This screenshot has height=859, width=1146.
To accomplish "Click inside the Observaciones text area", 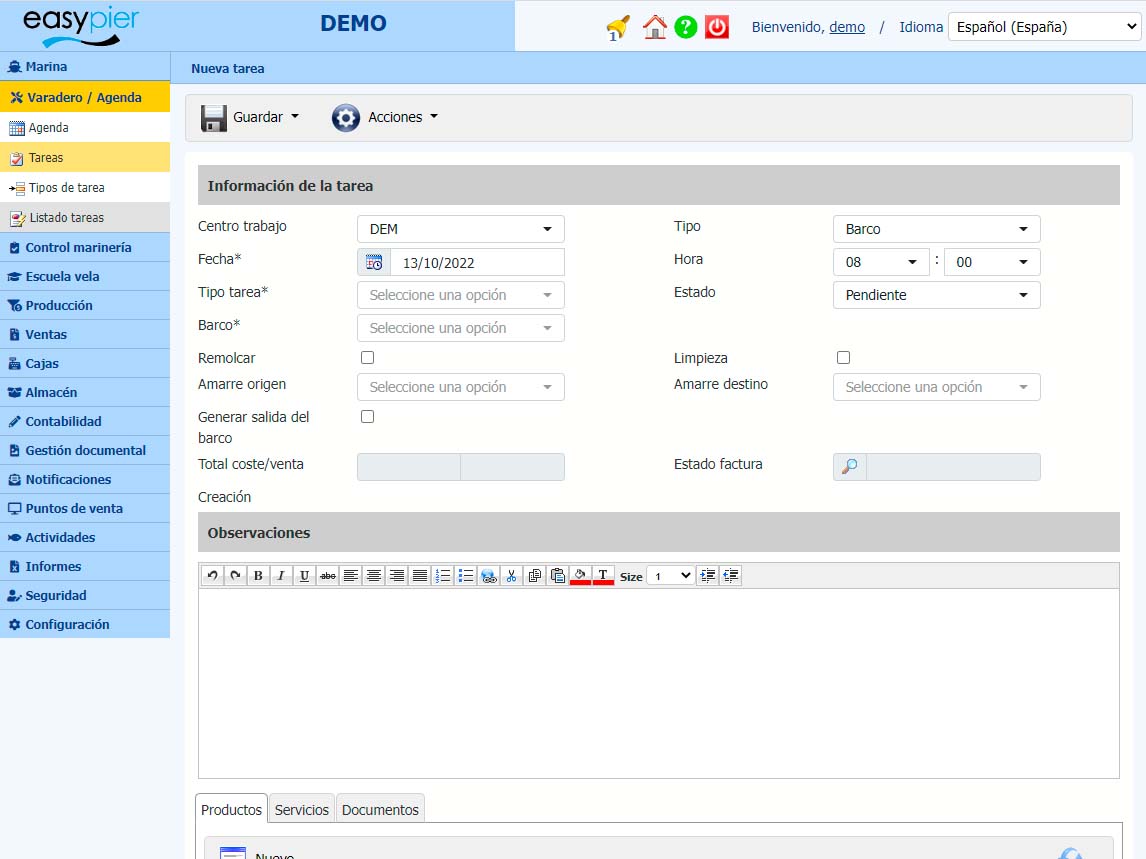I will tap(659, 683).
